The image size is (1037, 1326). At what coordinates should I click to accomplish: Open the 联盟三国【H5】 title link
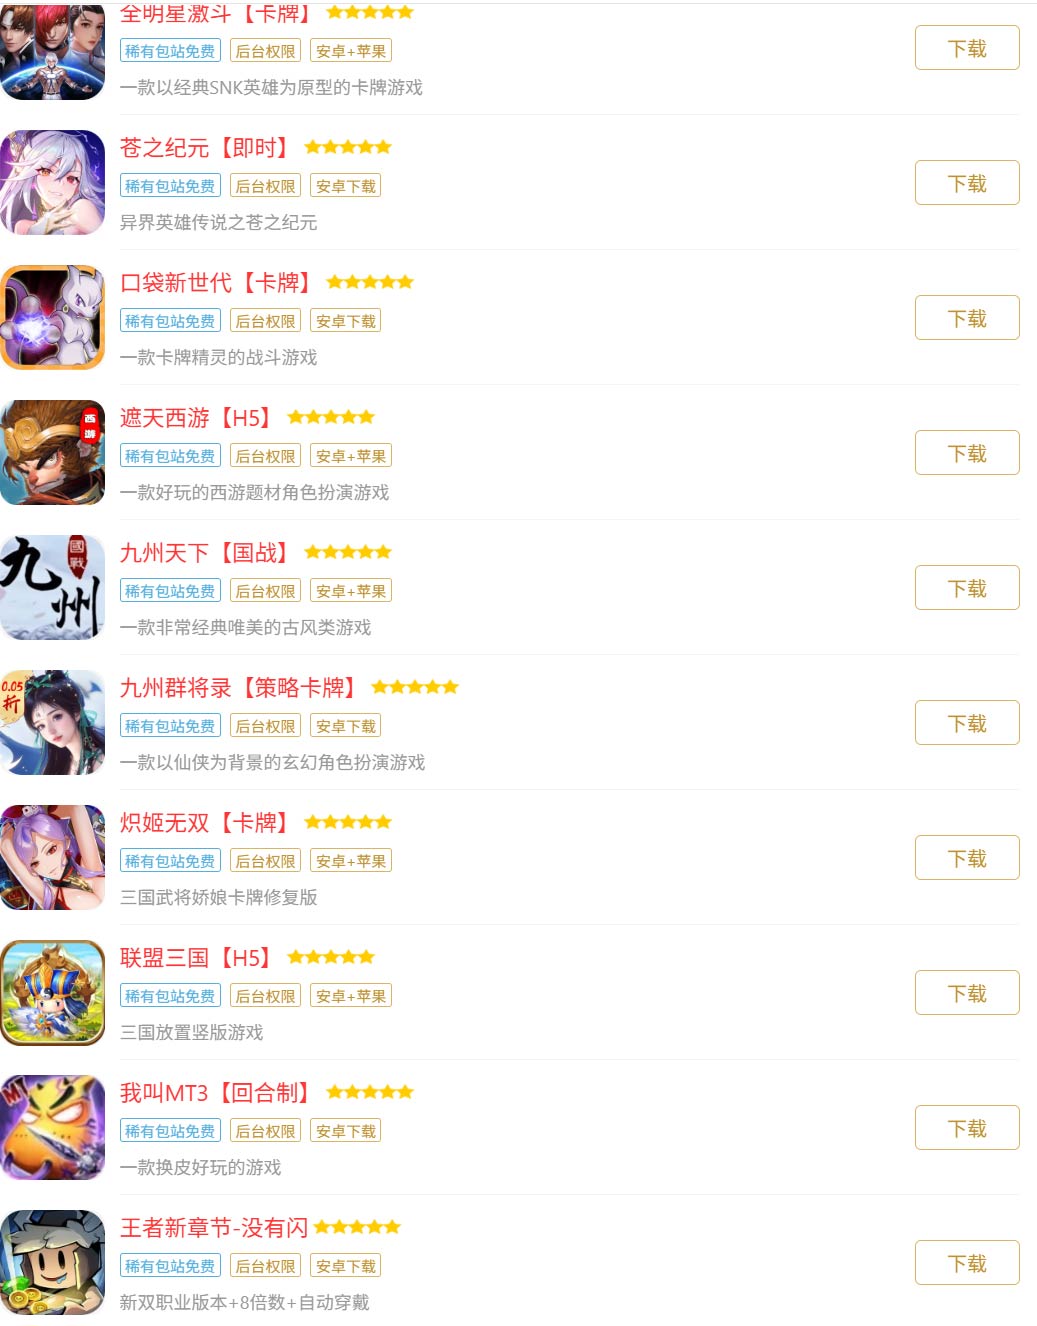coord(197,958)
